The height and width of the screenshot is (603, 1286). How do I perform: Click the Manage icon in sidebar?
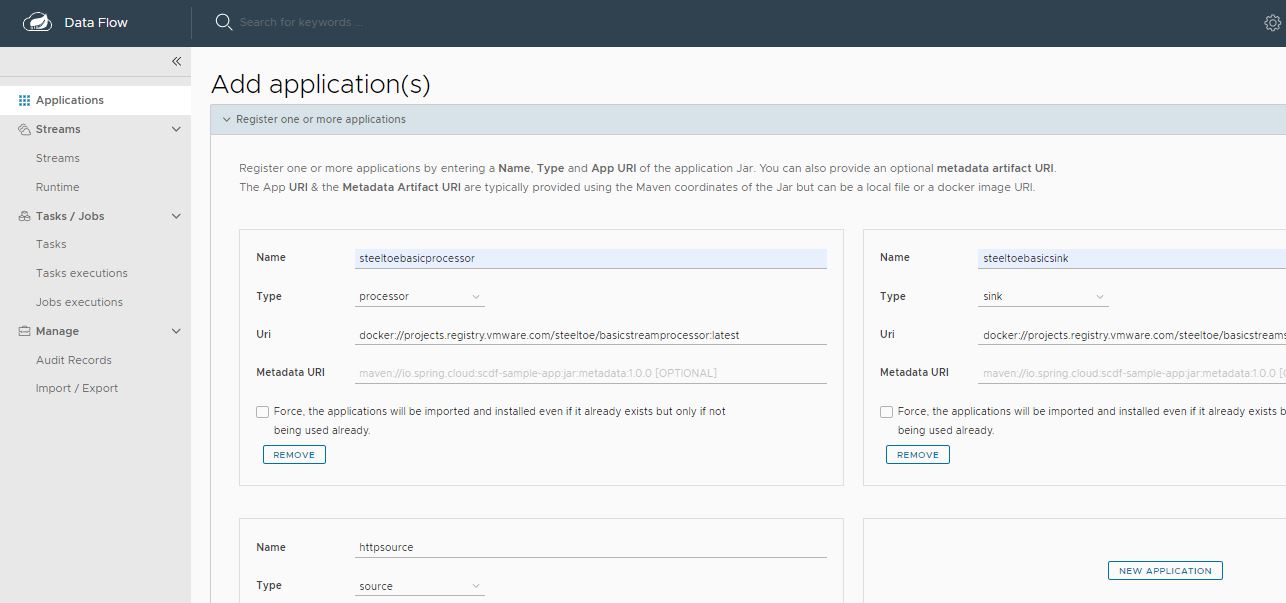[22, 331]
